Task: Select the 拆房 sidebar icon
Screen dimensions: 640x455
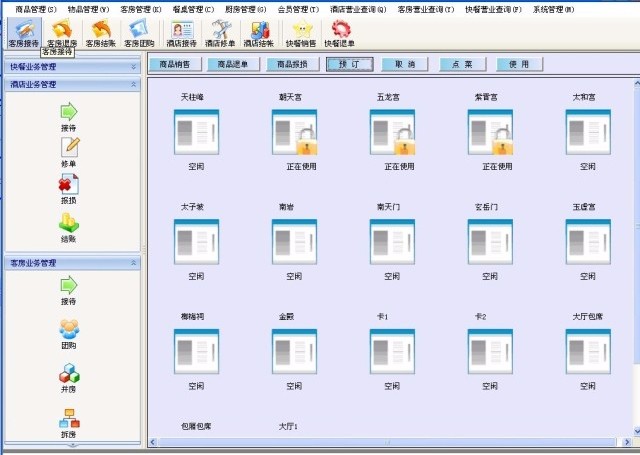Action: point(69,423)
